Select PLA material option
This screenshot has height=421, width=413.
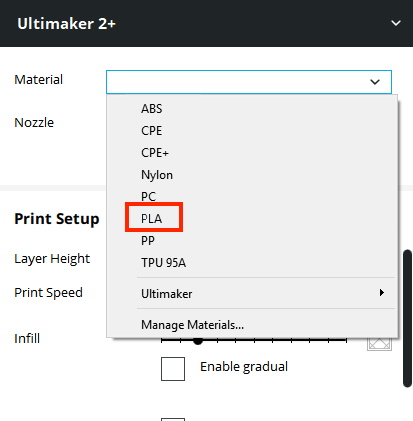point(151,219)
